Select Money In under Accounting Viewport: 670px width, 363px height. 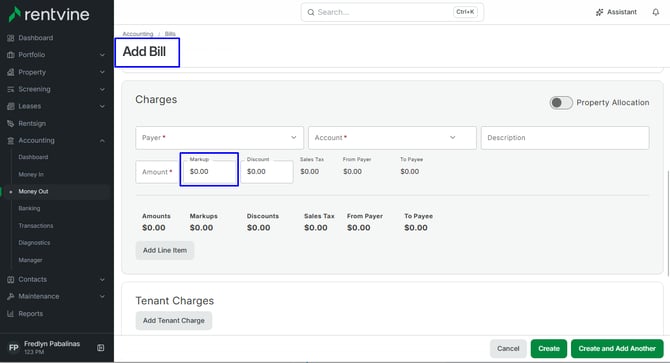(x=31, y=174)
